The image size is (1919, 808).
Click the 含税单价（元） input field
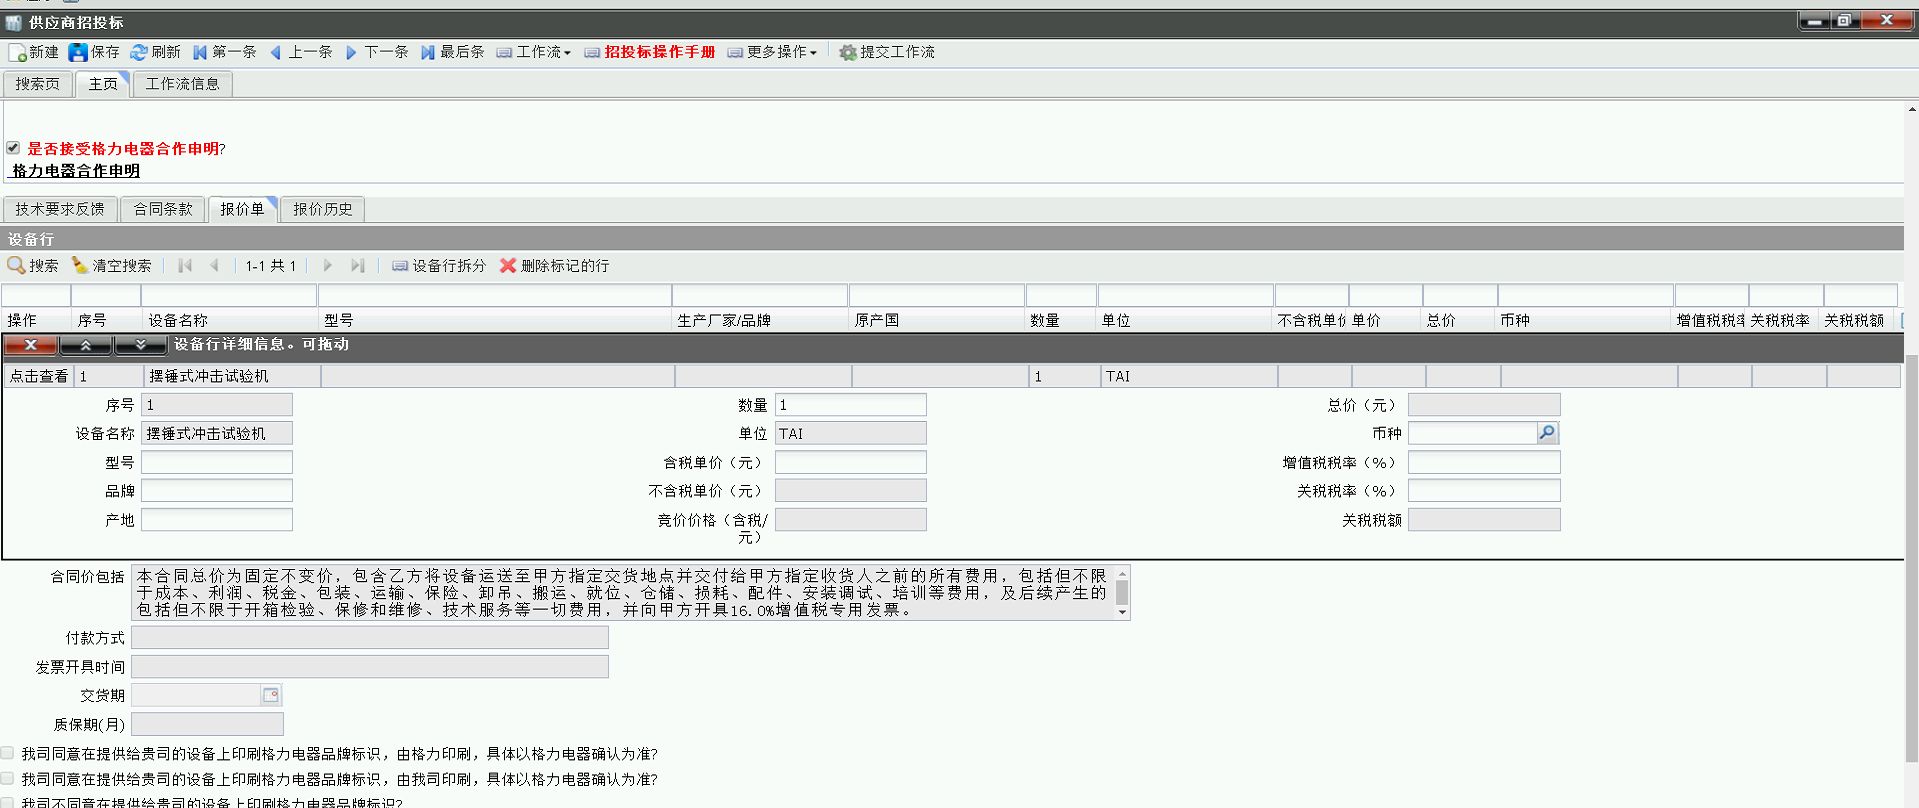pos(851,462)
